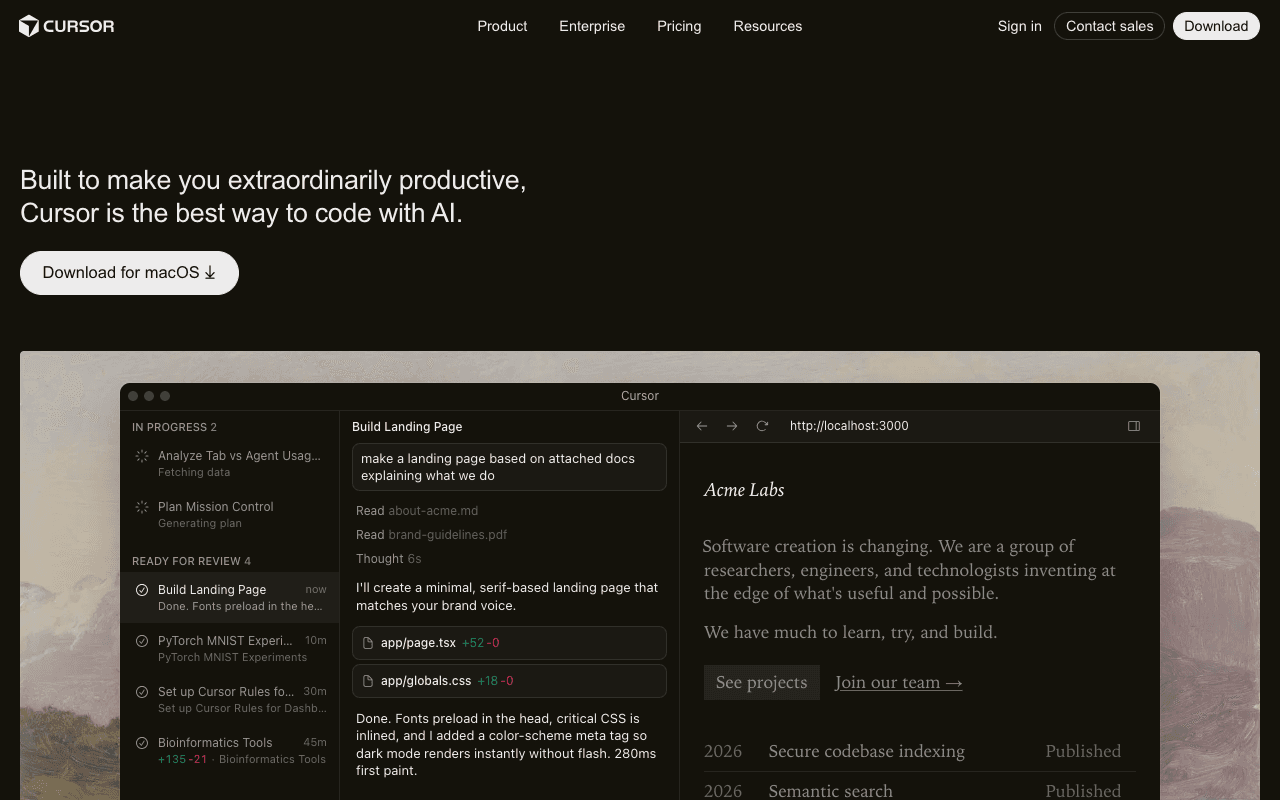Open the Product menu

point(502,26)
